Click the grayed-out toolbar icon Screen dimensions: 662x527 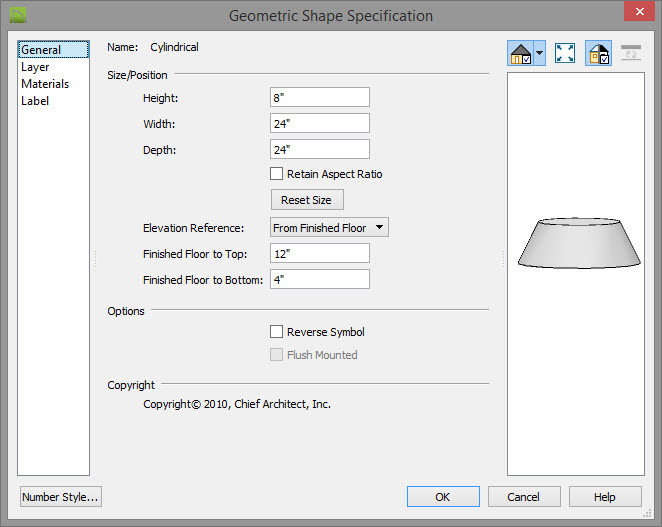(x=631, y=53)
